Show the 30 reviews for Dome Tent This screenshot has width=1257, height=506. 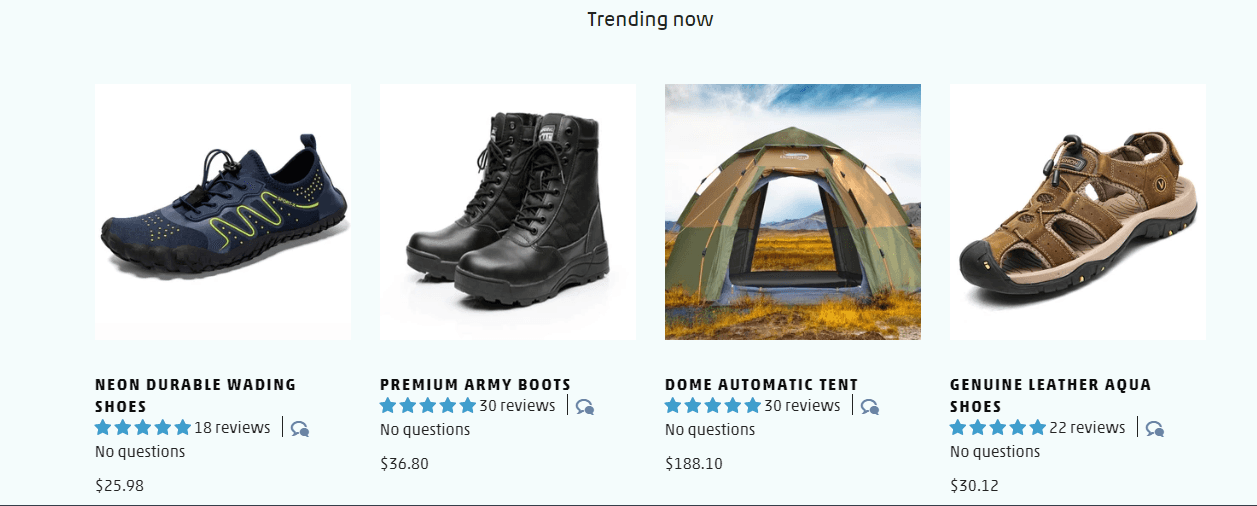click(802, 406)
